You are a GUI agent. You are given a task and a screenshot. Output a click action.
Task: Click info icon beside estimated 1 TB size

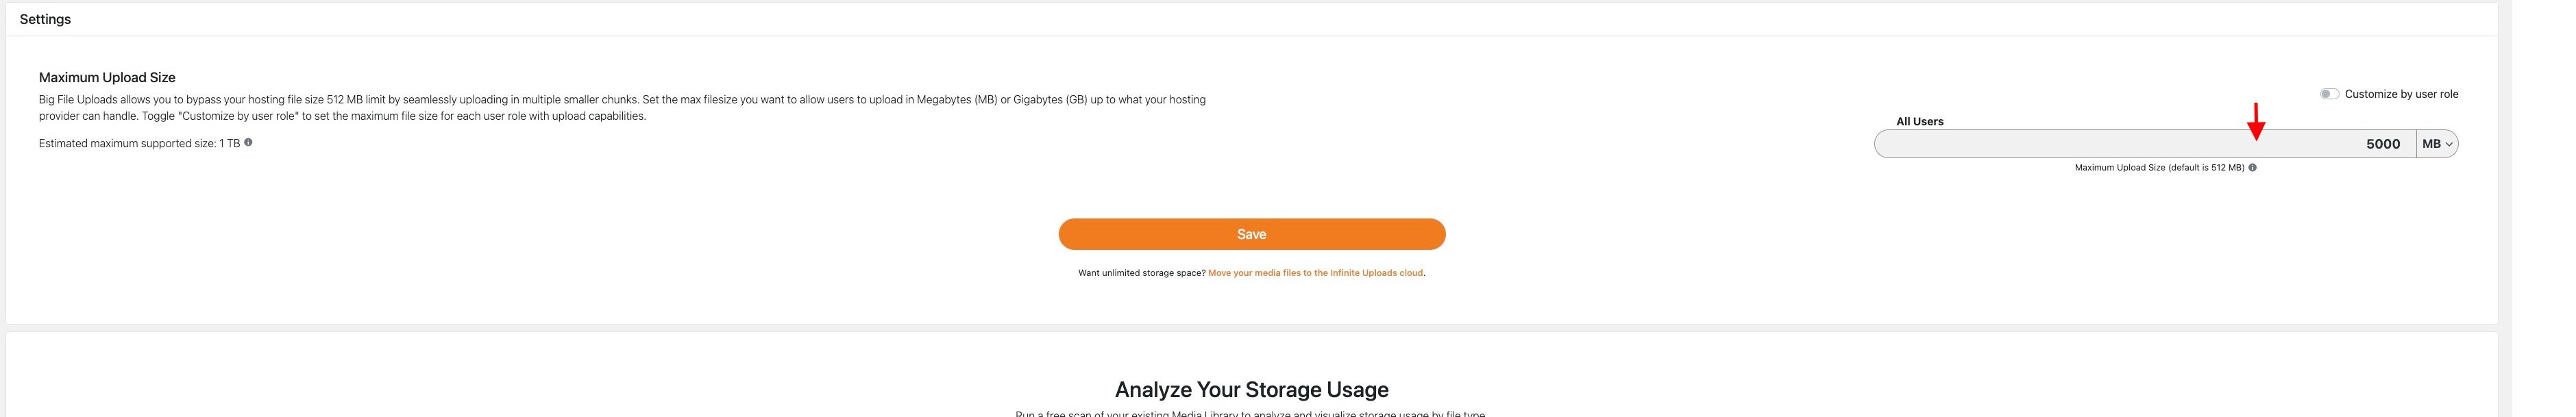pos(248,142)
